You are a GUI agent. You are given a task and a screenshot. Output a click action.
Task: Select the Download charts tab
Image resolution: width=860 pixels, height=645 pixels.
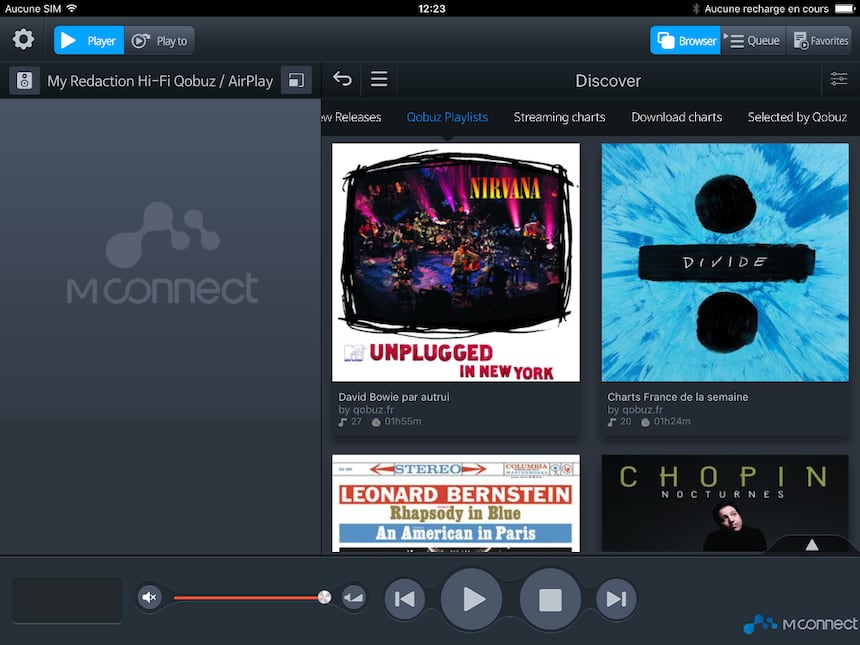coord(676,117)
